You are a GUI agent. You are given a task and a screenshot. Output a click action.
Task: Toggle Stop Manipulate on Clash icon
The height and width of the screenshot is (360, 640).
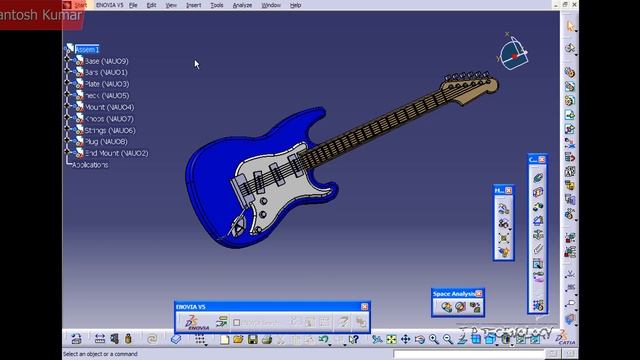click(504, 252)
